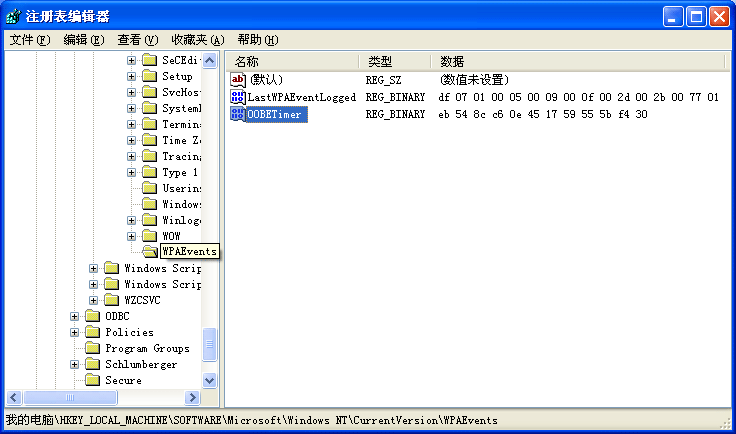Screen dimensions: 736x434
Task: Open the 帮助(H) menu
Action: [x=257, y=40]
